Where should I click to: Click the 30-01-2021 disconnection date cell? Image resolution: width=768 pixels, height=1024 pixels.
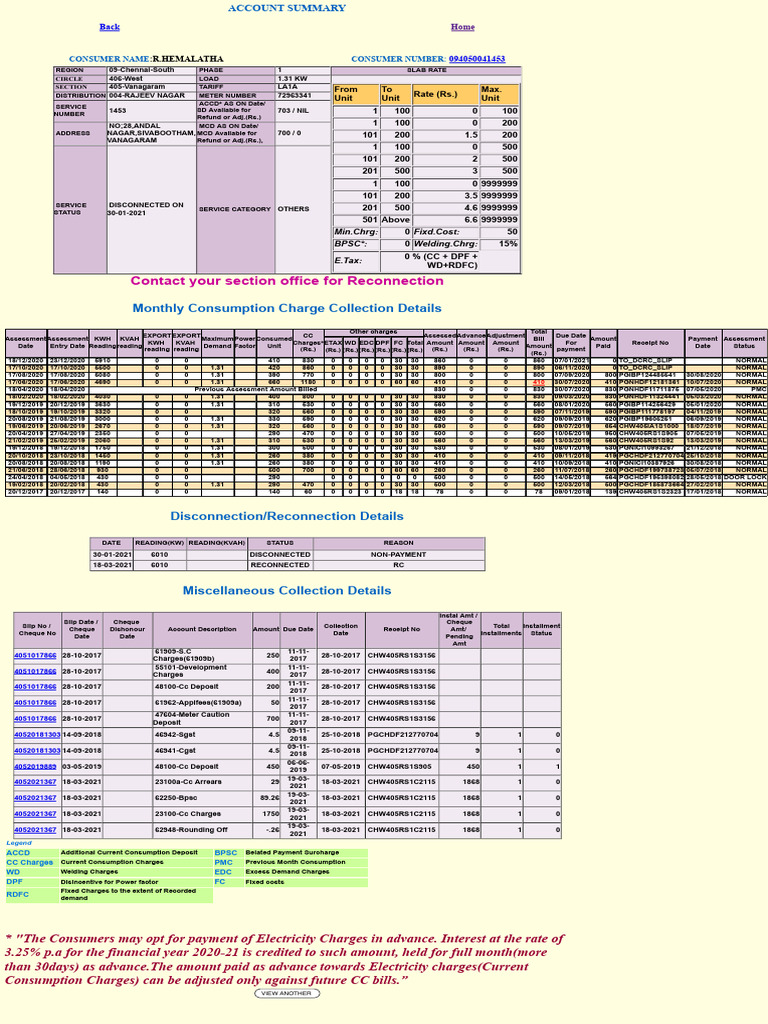pos(112,554)
